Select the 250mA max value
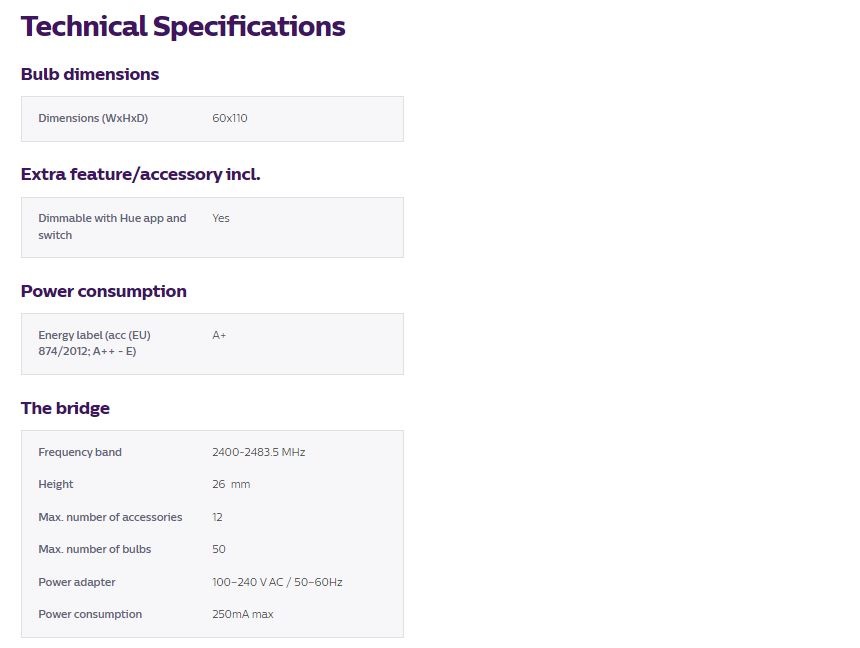Viewport: 860px width, 648px height. coord(243,614)
